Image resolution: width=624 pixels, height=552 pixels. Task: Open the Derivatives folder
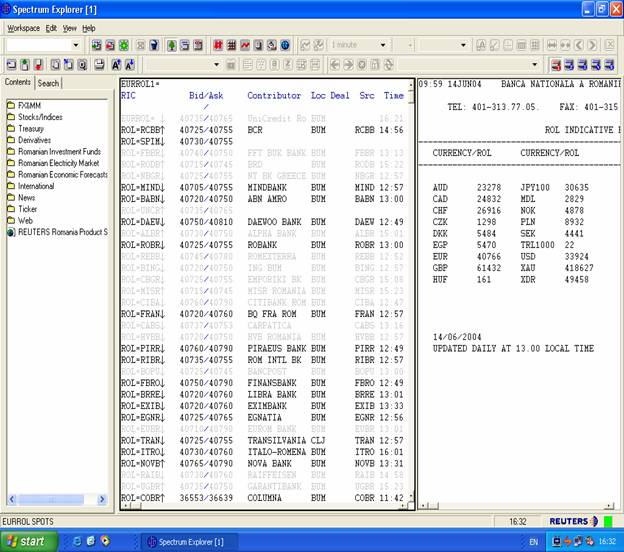pyautogui.click(x=29, y=140)
